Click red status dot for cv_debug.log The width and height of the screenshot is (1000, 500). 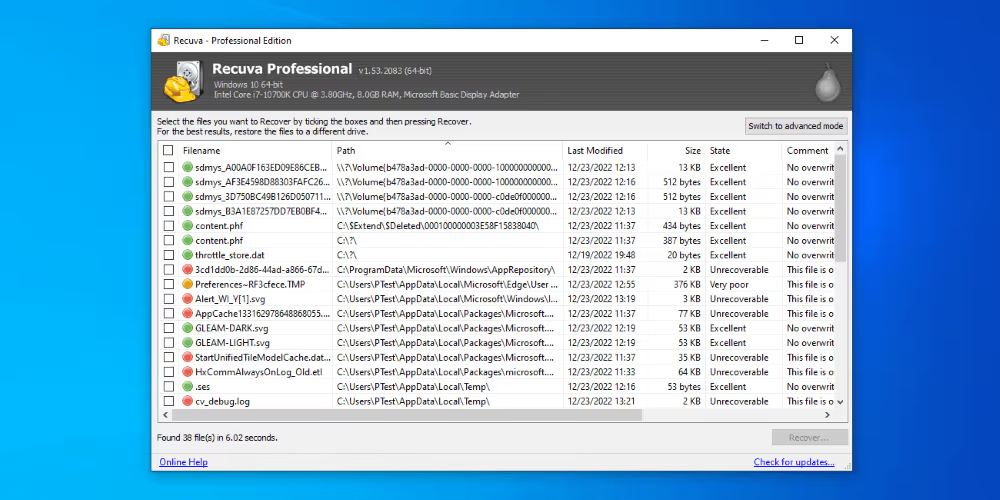tap(187, 401)
